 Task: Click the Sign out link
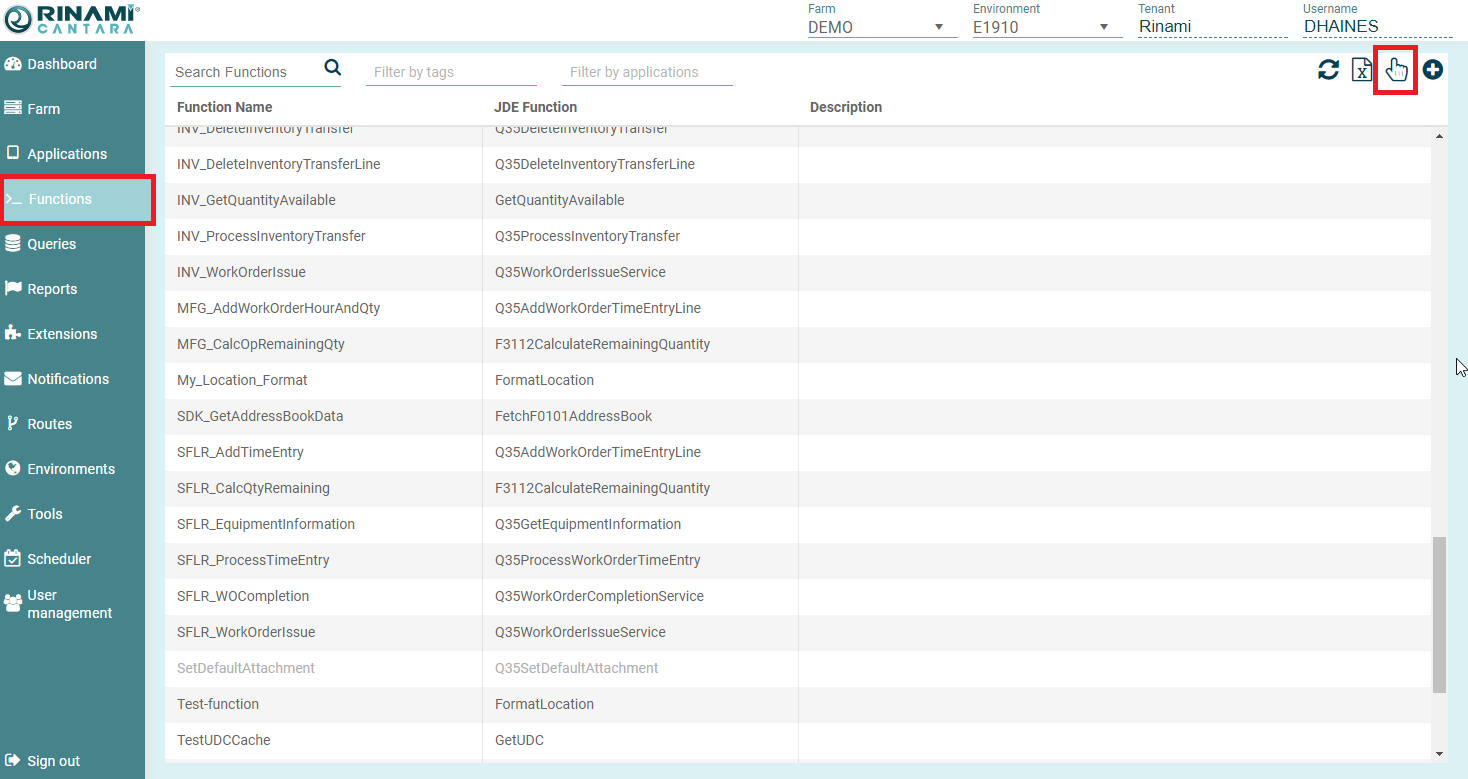point(53,761)
